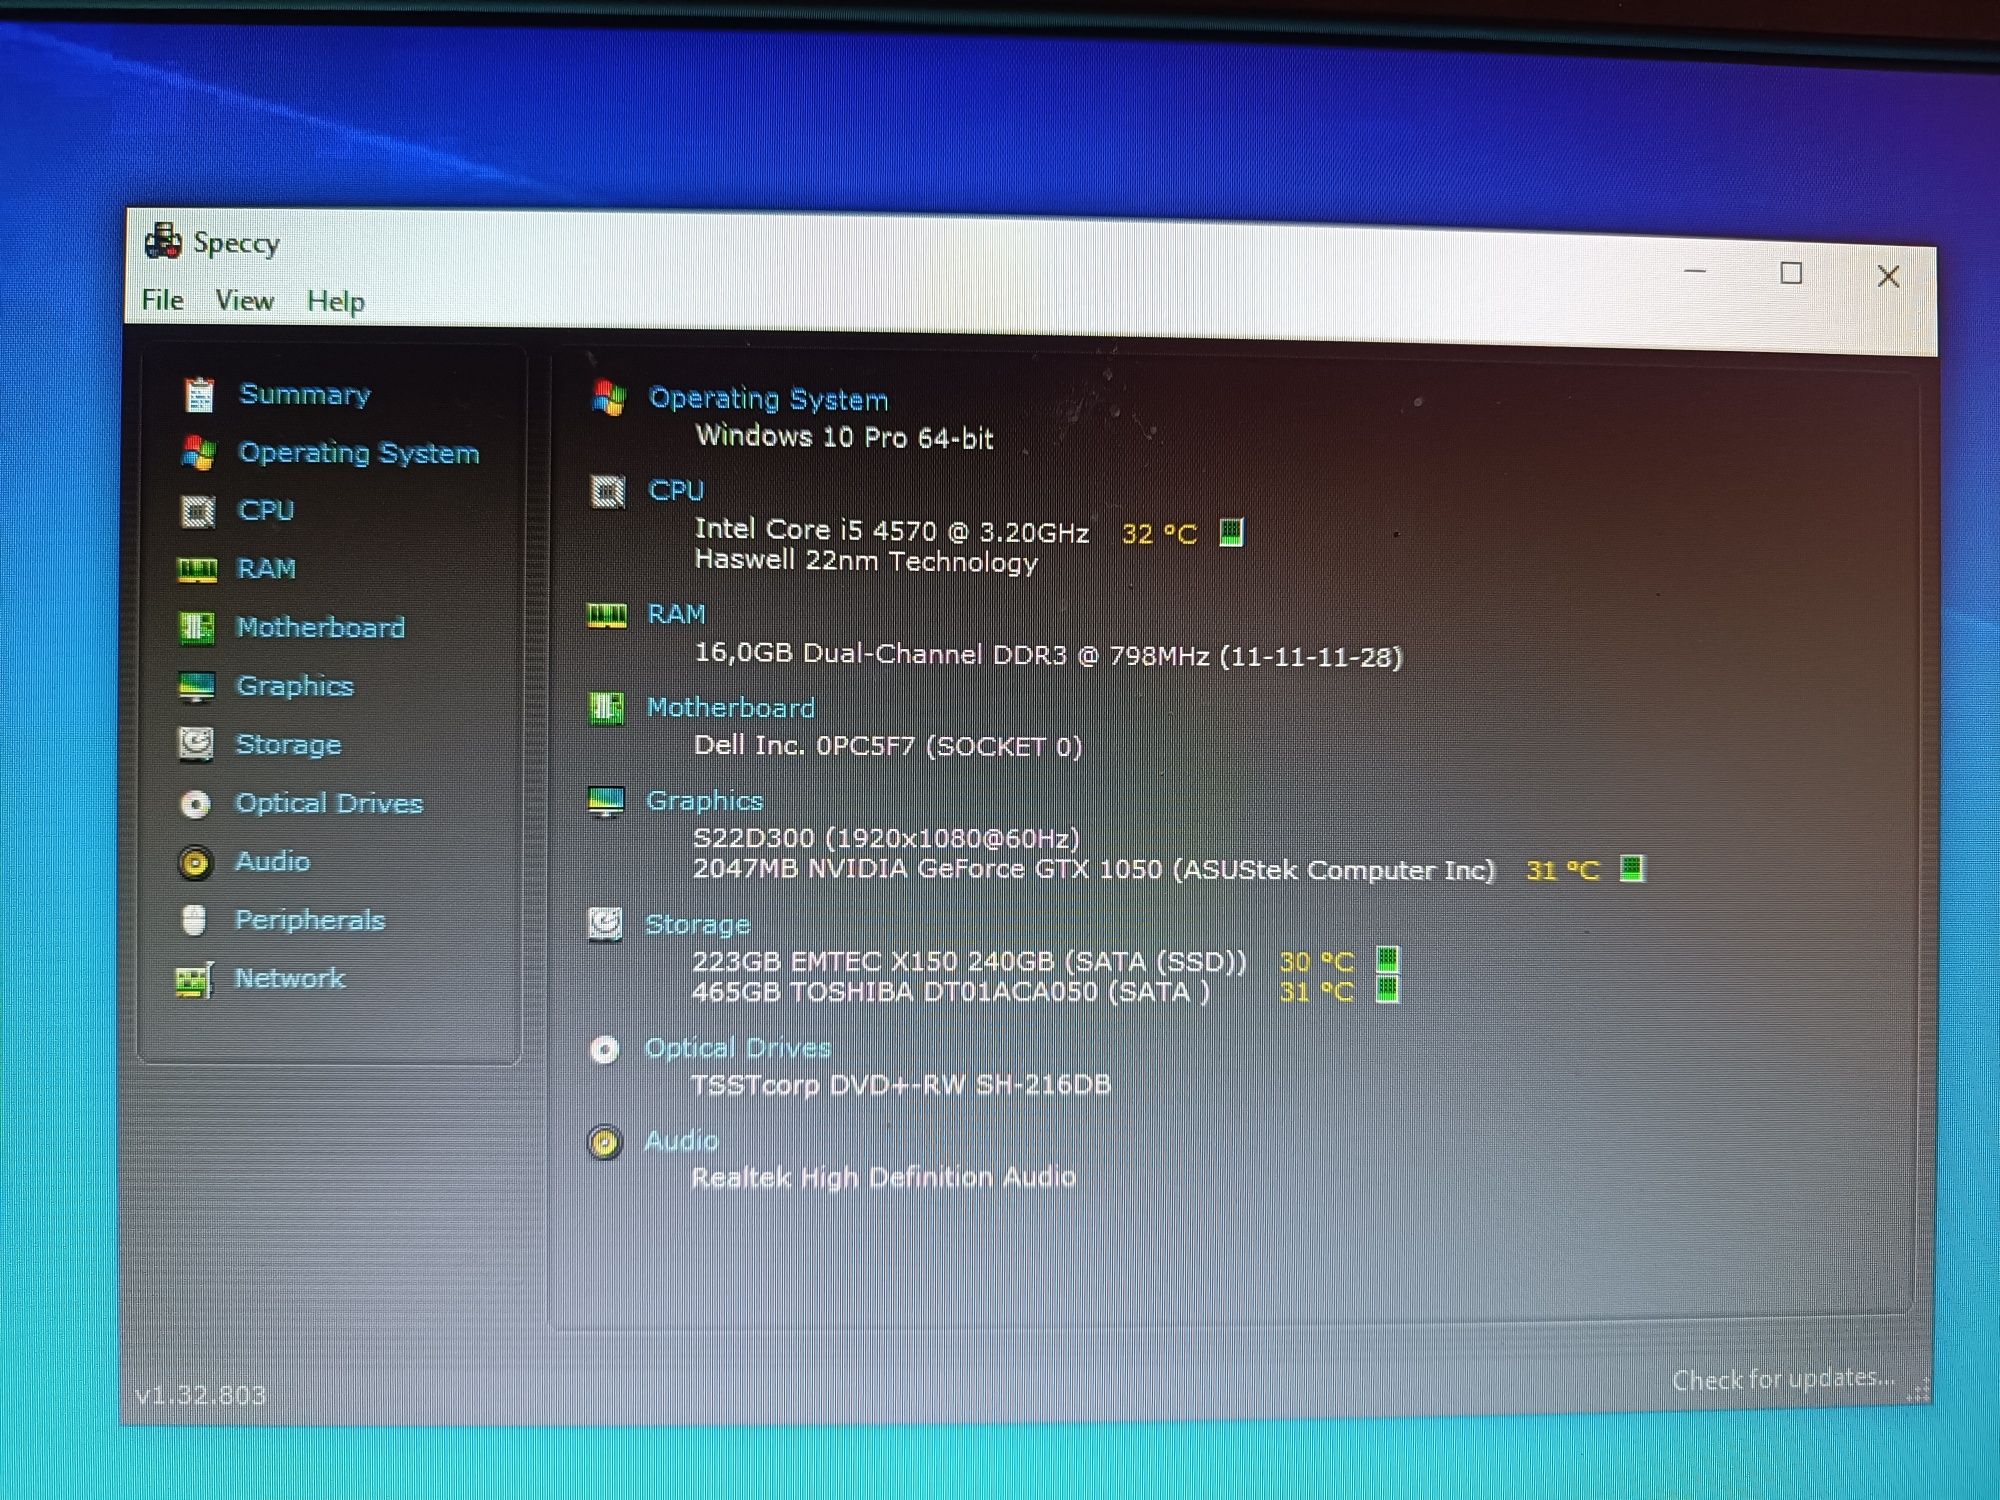Click the text Intel Core i5 4570 @ 3.20GHz
The width and height of the screenshot is (2000, 1500).
pos(892,531)
